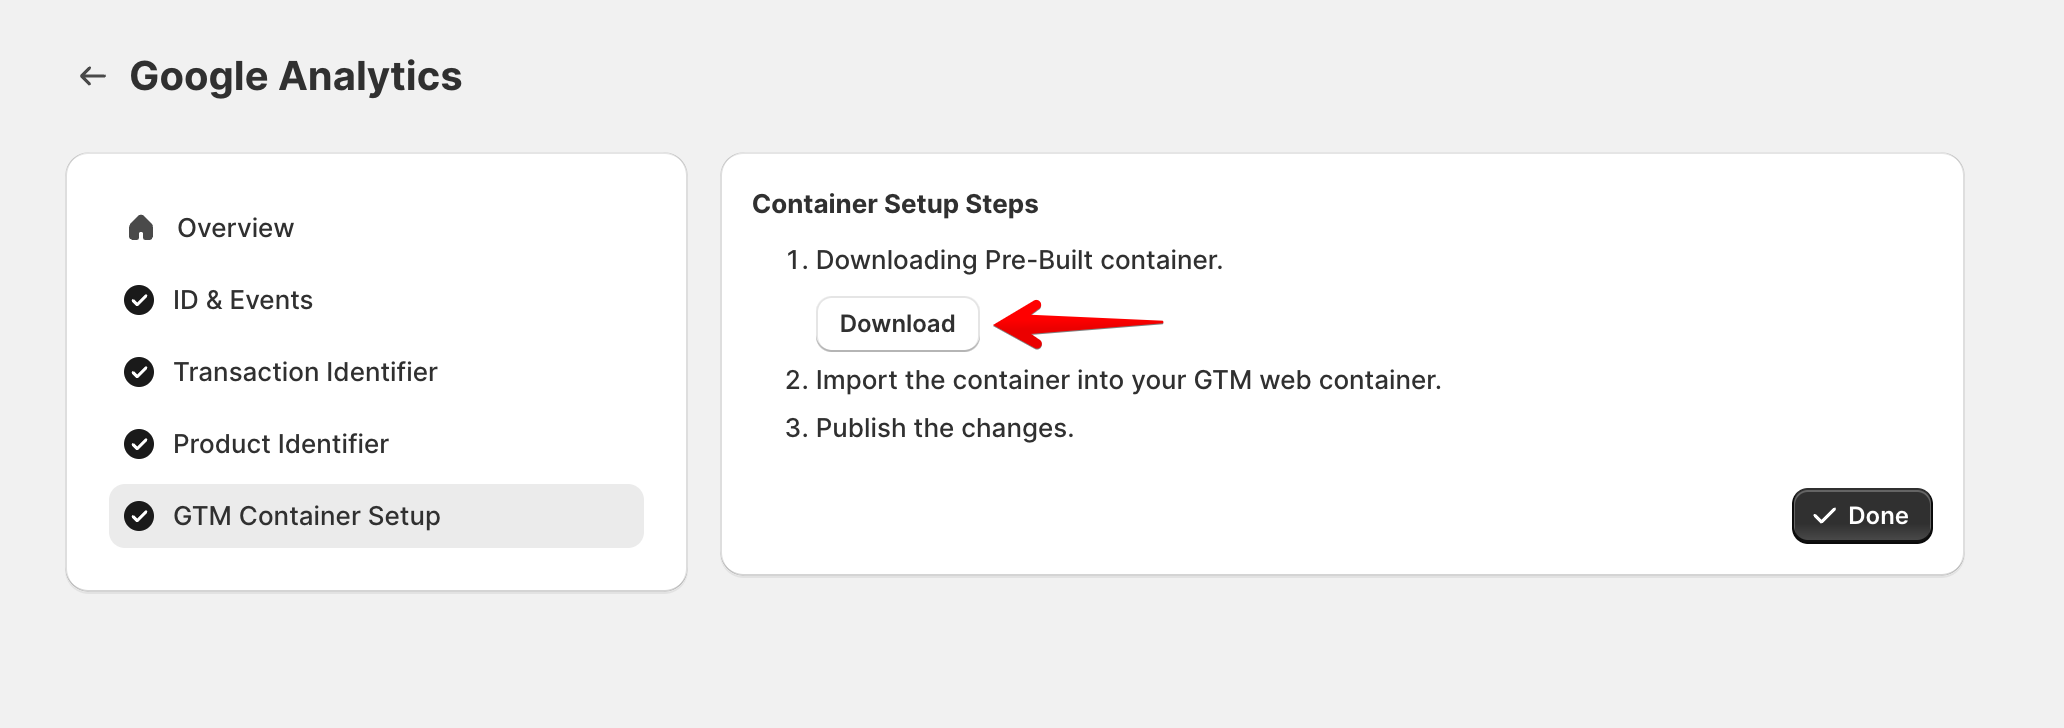
Task: Click the checkmark icon inside Done button
Action: (x=1824, y=516)
